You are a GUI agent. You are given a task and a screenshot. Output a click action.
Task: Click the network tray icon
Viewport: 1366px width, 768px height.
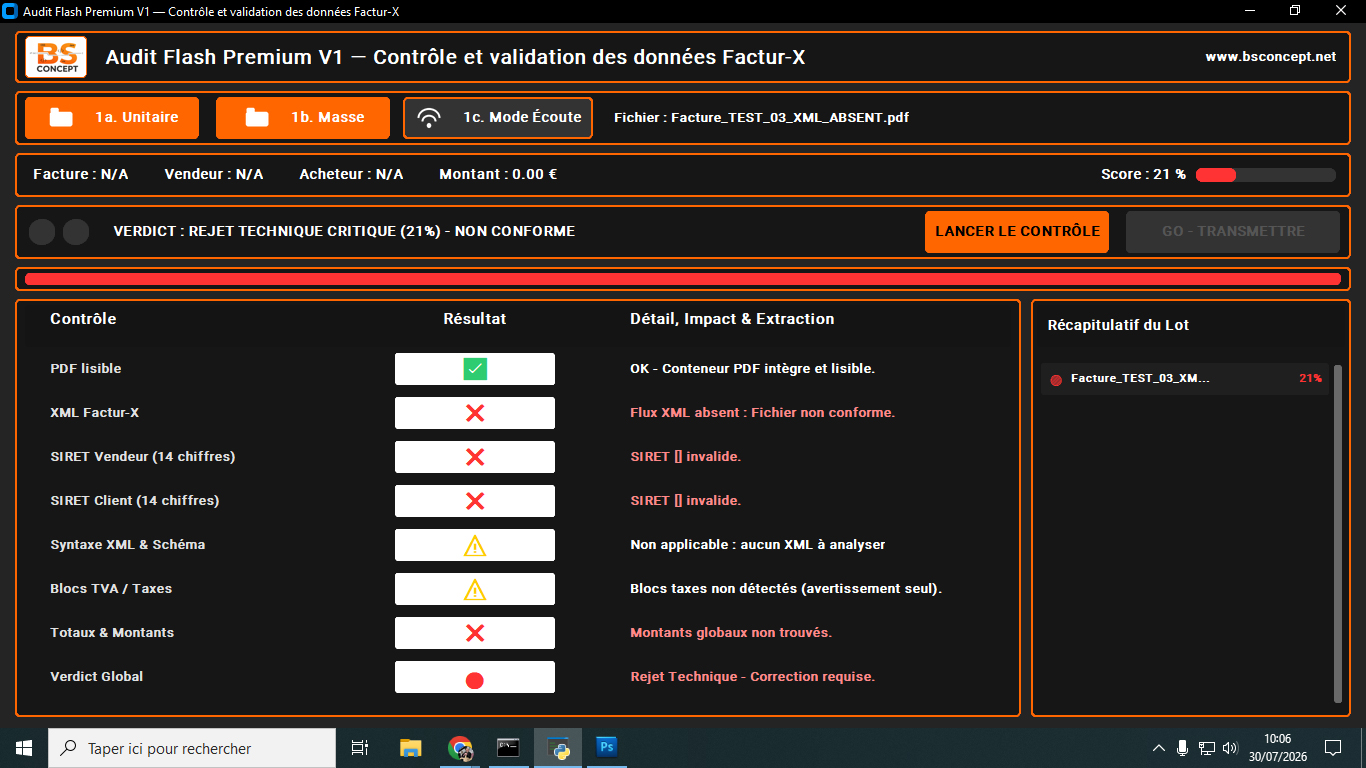pos(1207,748)
